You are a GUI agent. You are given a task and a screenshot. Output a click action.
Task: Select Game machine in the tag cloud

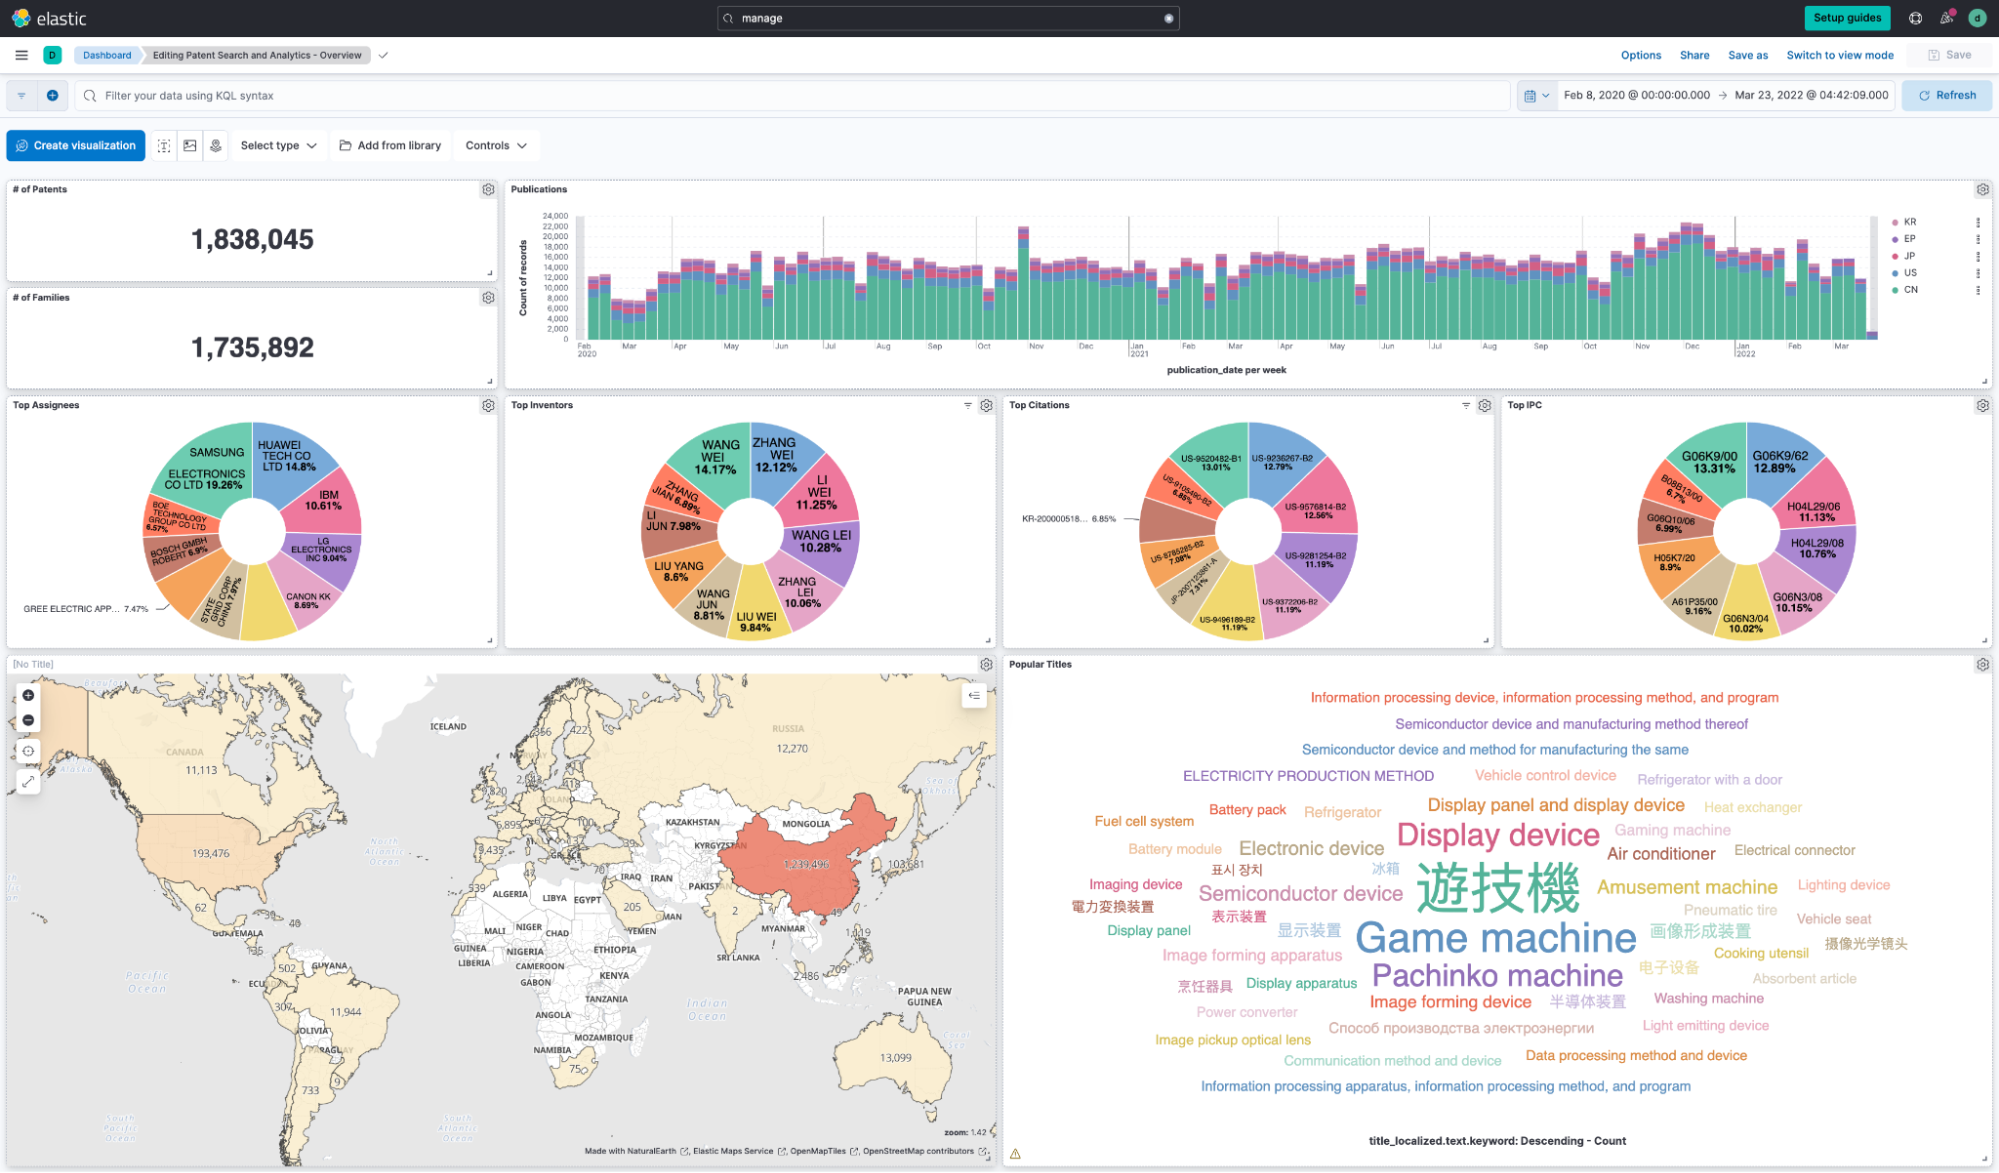coord(1495,938)
